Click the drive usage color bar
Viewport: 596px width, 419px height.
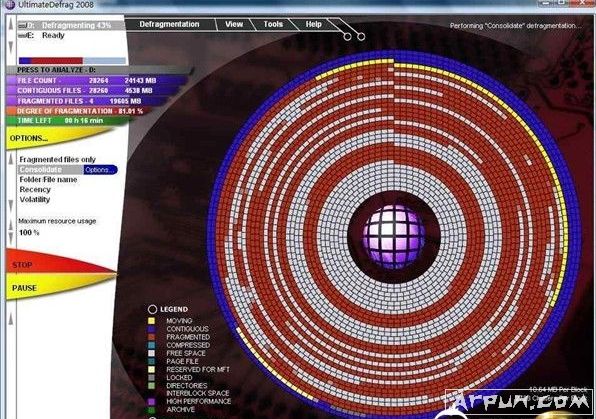coord(72,61)
